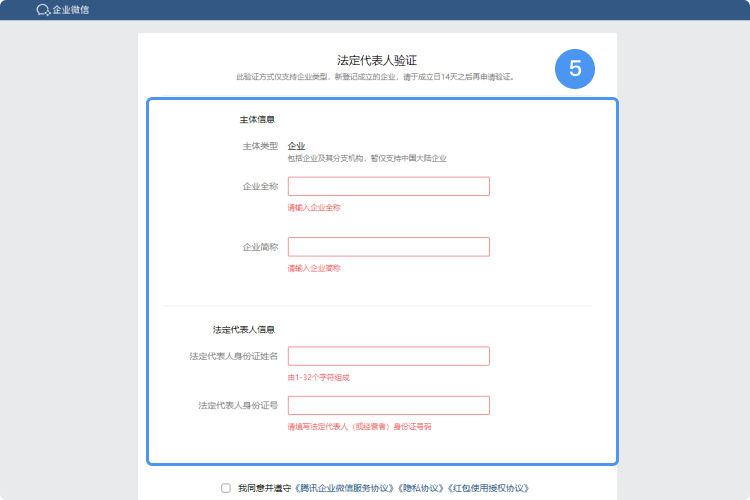The width and height of the screenshot is (750, 500).
Task: Open the 红包使用授权协议 link
Action: [488, 488]
